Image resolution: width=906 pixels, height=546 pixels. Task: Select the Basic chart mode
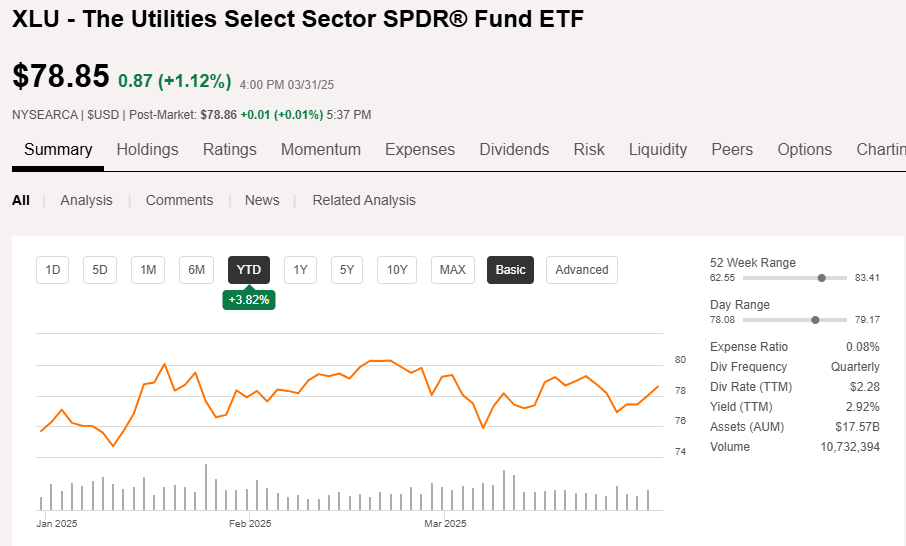tap(510, 270)
